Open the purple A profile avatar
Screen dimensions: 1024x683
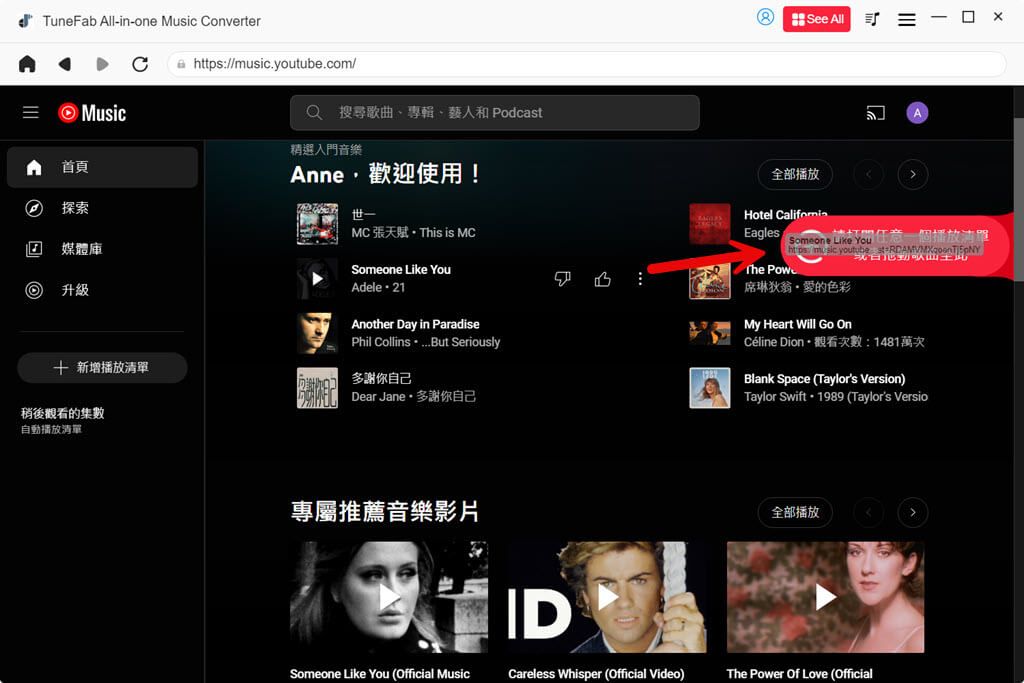pyautogui.click(x=917, y=113)
